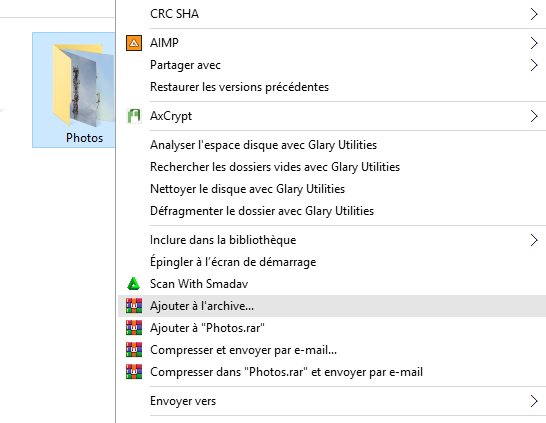Click WinRAR icon beside Ajouter à "Photos.rar"
The height and width of the screenshot is (423, 546).
click(x=134, y=328)
